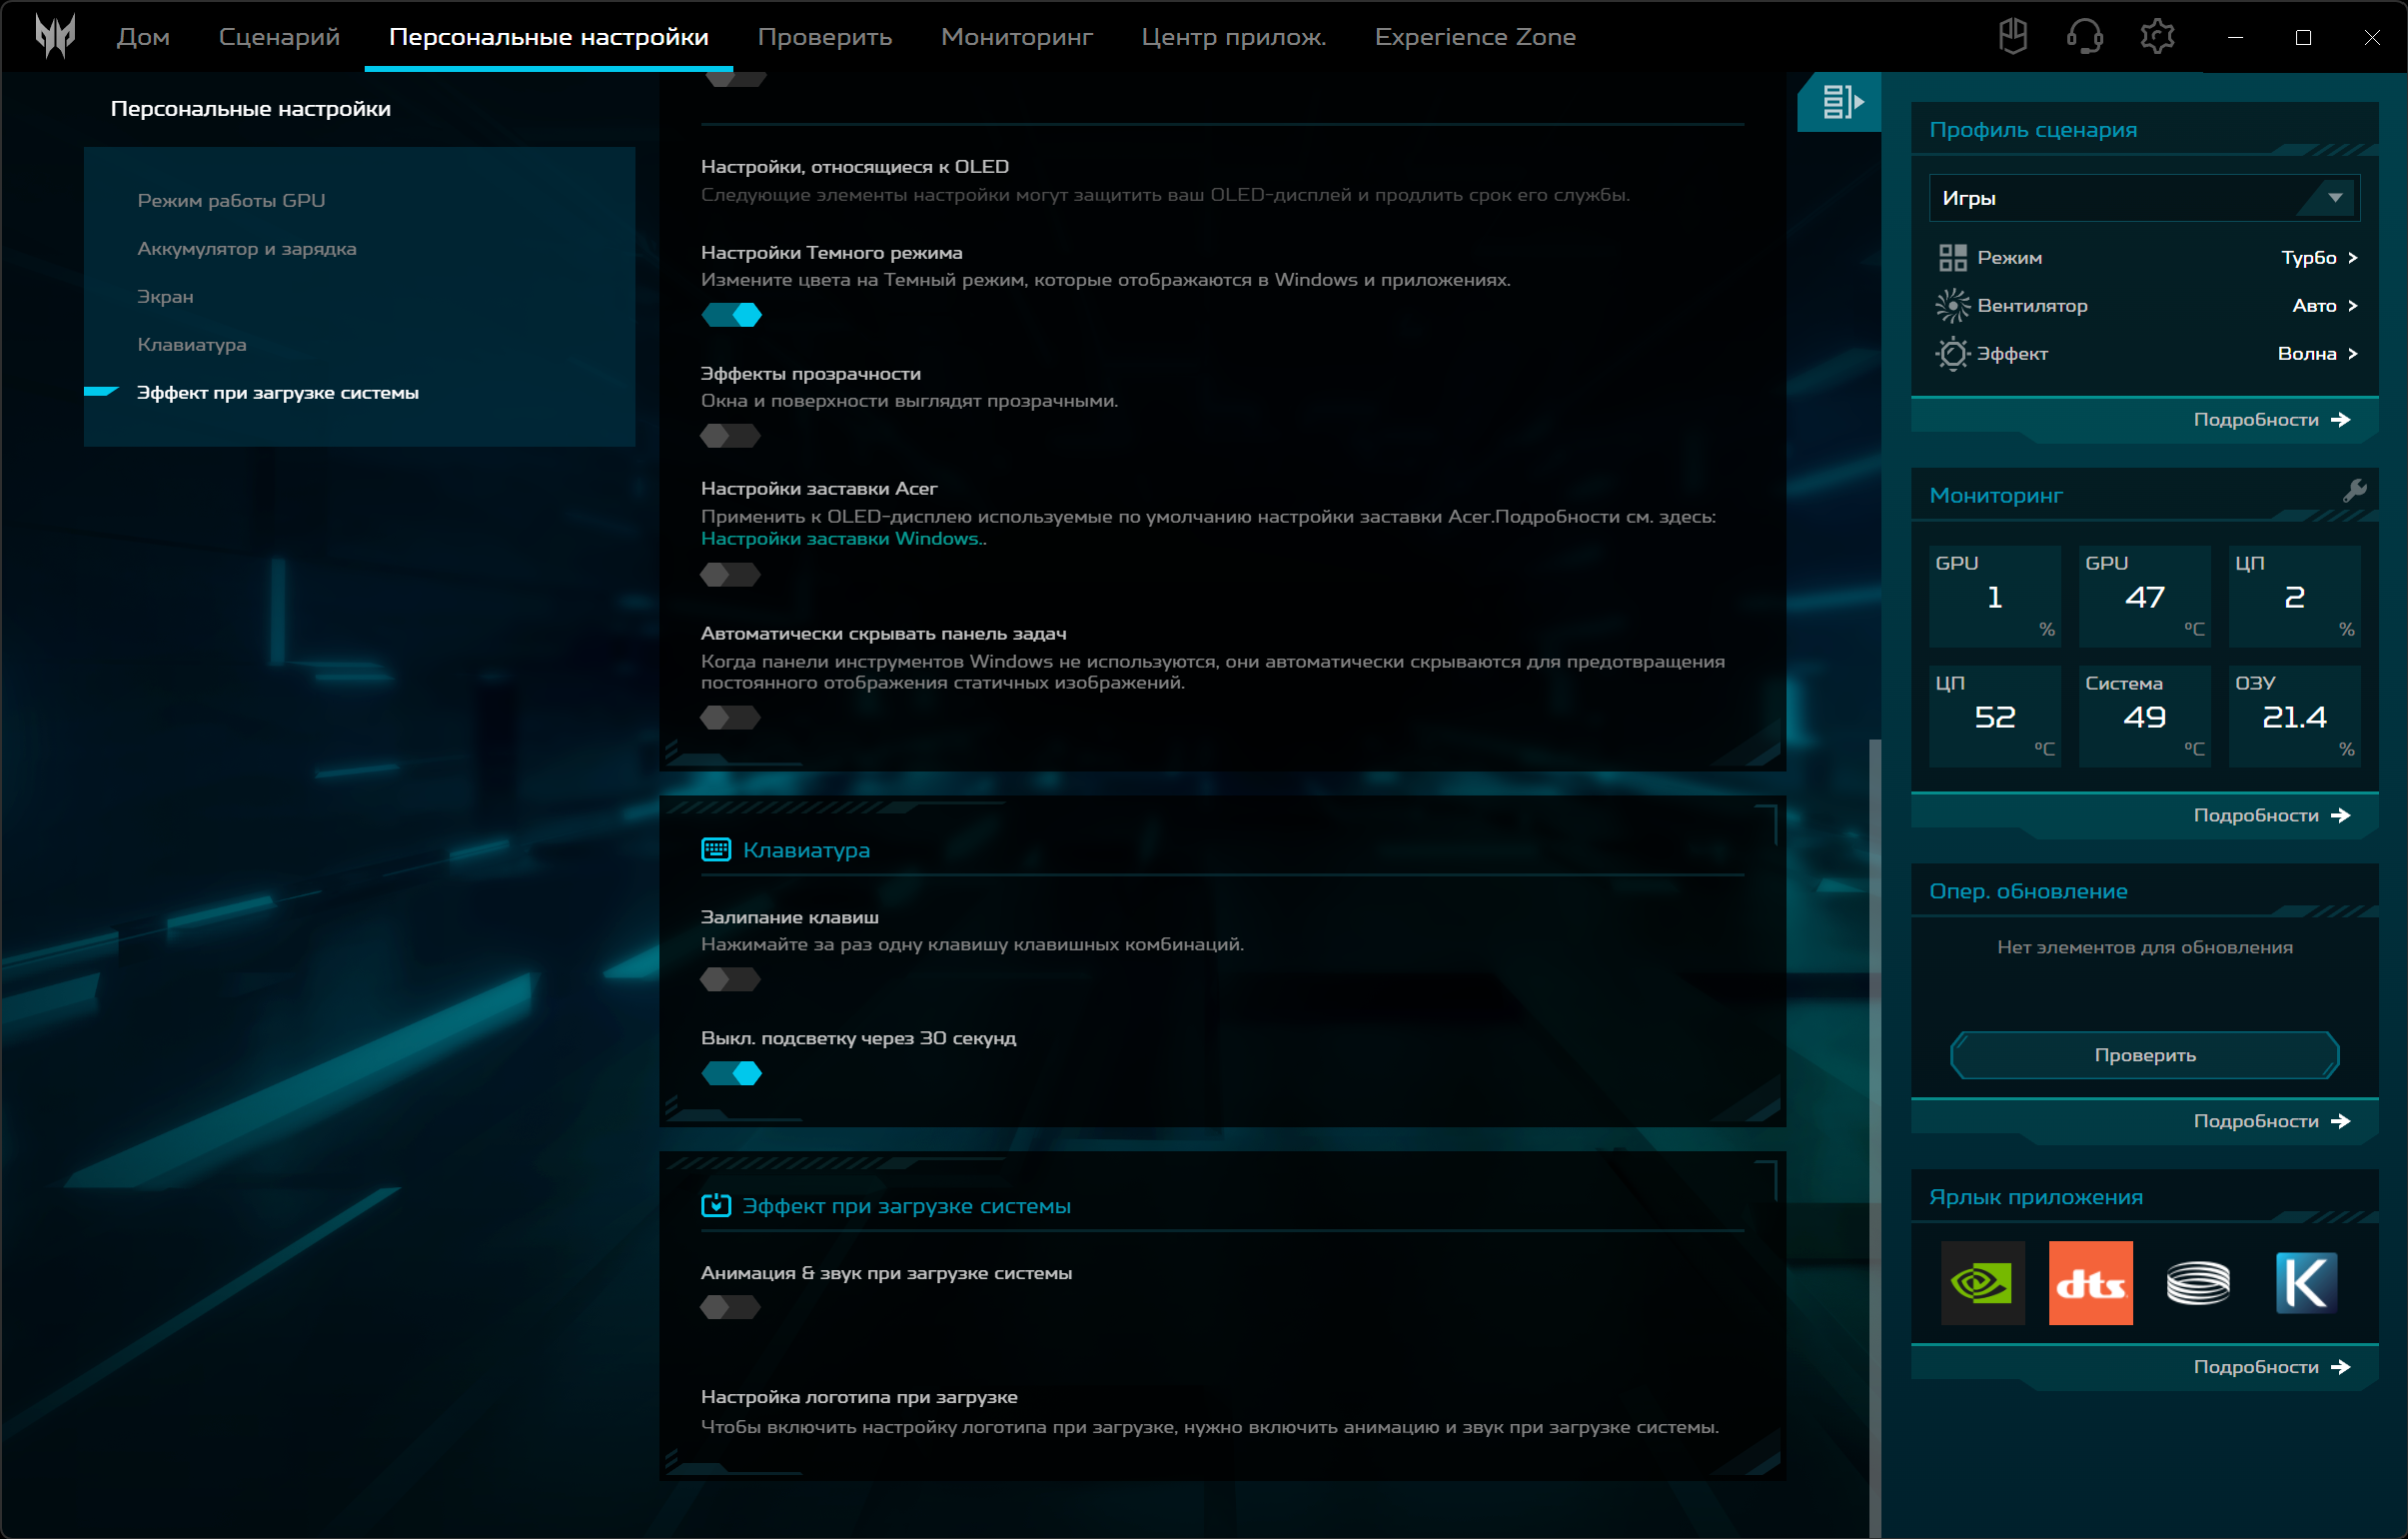
Task: Switch to the Мониторинг tab
Action: pyautogui.click(x=1016, y=37)
